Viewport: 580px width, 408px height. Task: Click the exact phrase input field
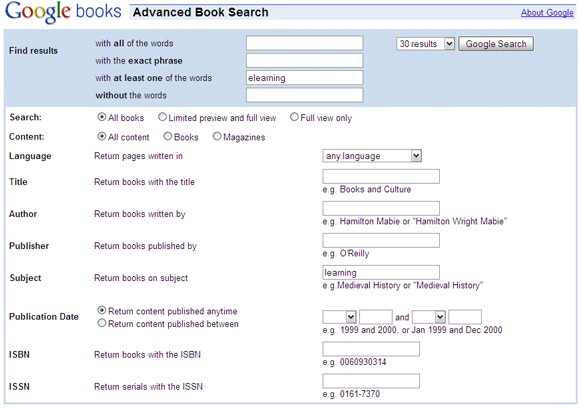304,60
